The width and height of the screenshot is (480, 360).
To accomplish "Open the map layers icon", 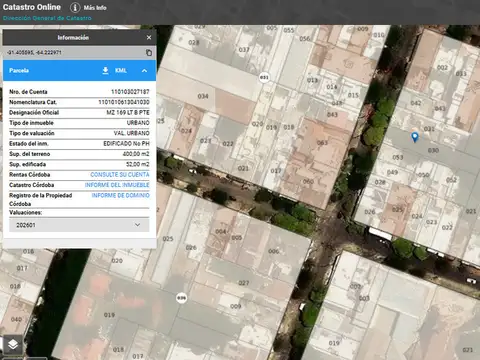I will click(13, 344).
